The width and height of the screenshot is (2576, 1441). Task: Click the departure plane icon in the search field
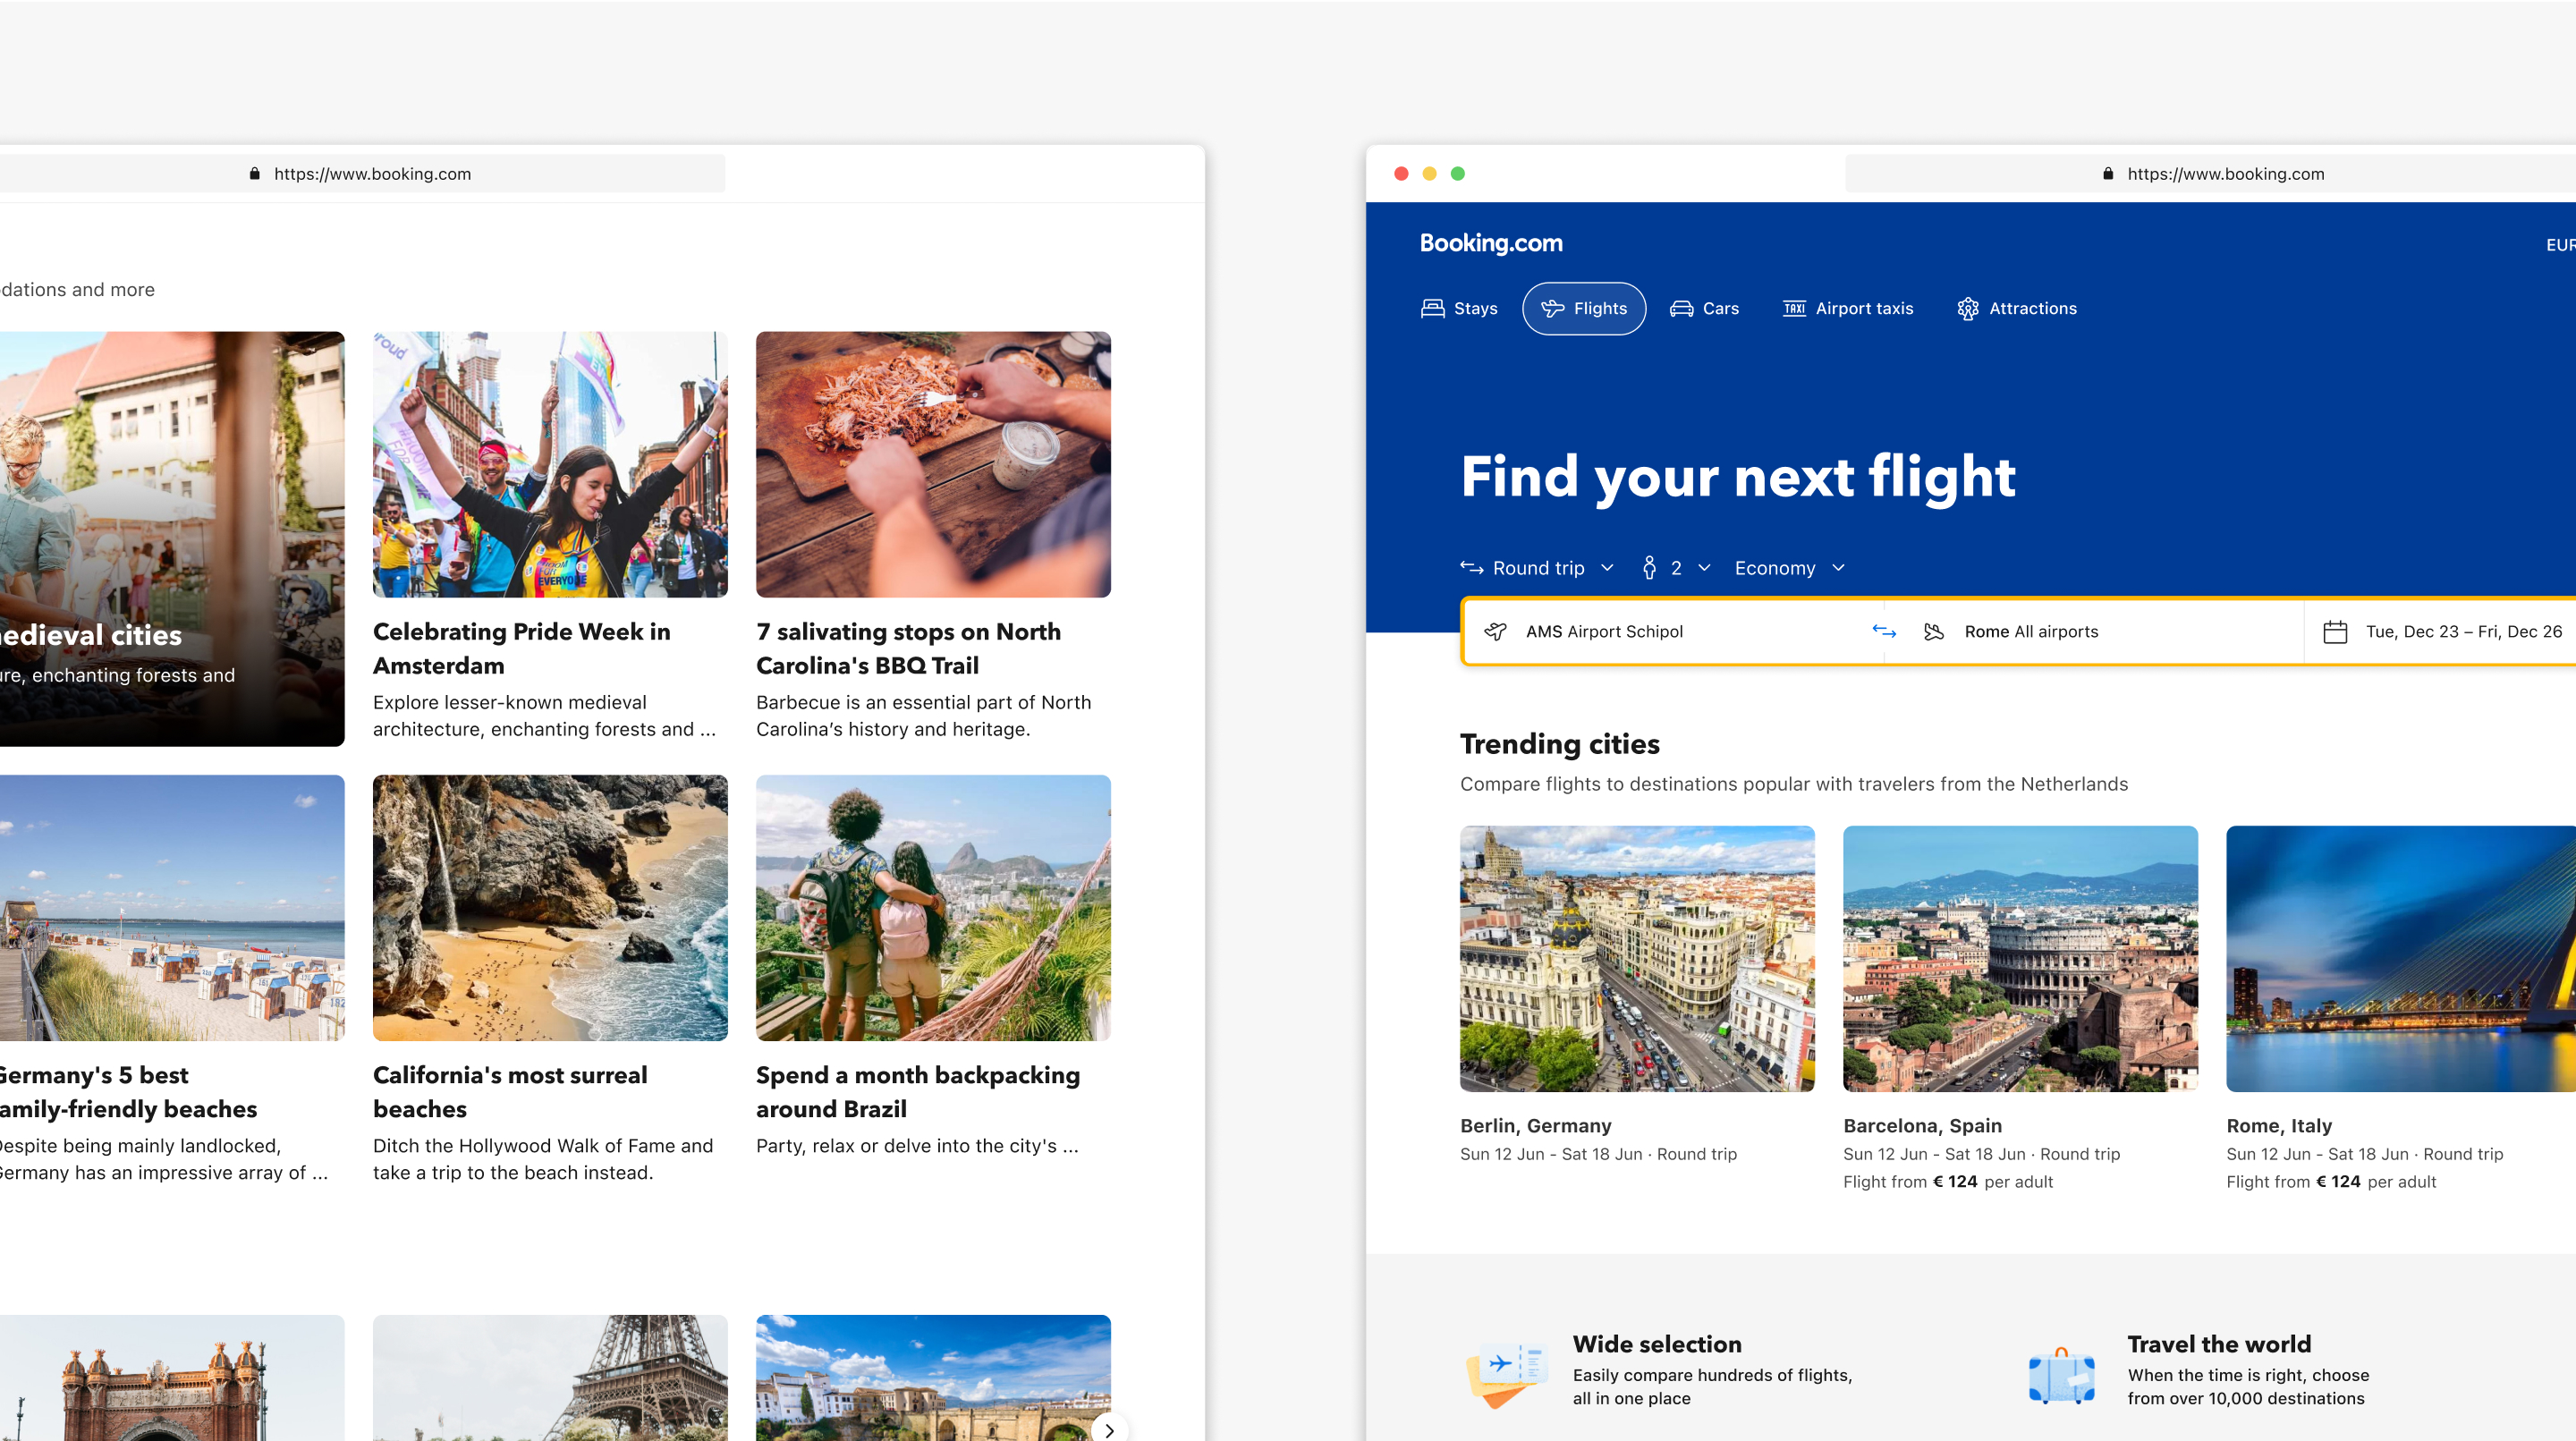click(1495, 631)
